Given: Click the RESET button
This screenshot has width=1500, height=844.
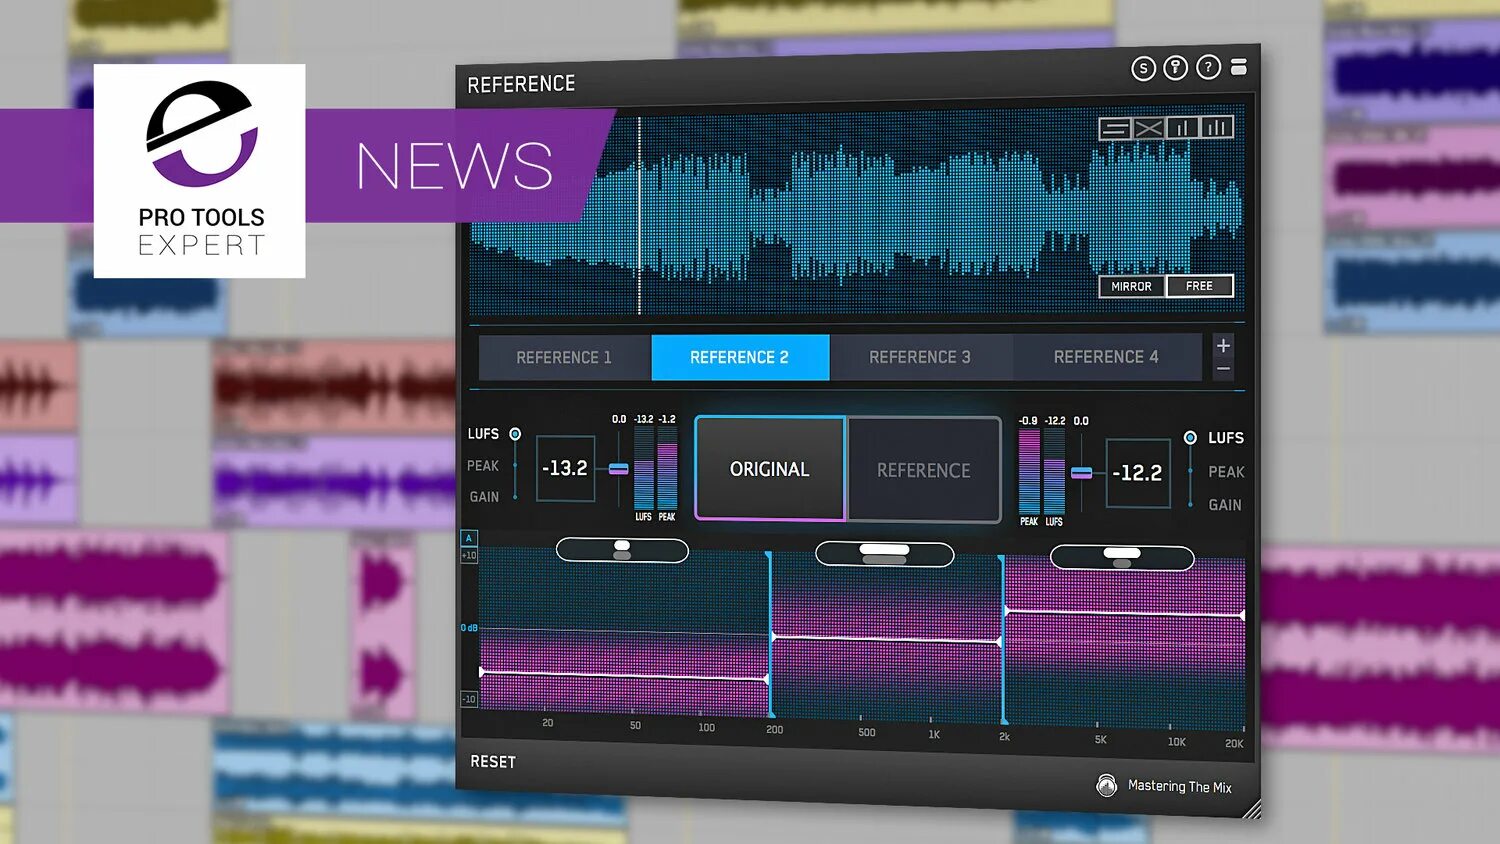Looking at the screenshot, I should point(493,762).
